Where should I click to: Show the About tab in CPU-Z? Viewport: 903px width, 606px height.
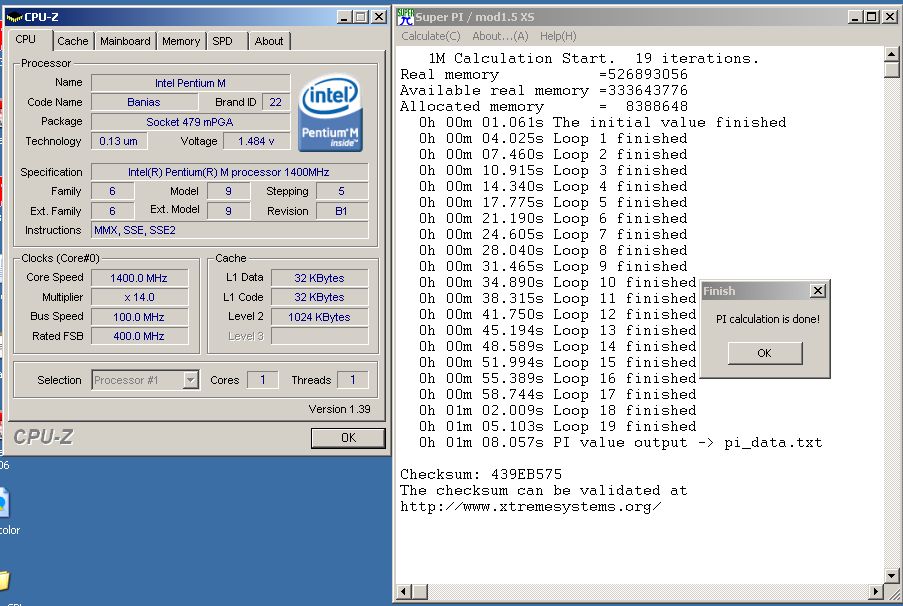pos(269,41)
